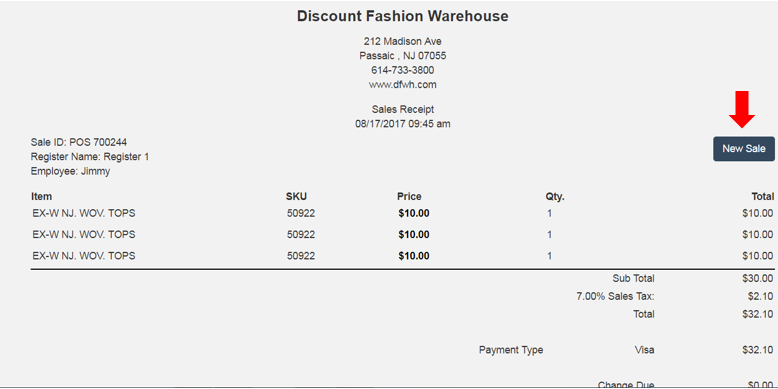Click the 212 Madison Ave address line
Screen dimensions: 778x389
click(x=402, y=41)
